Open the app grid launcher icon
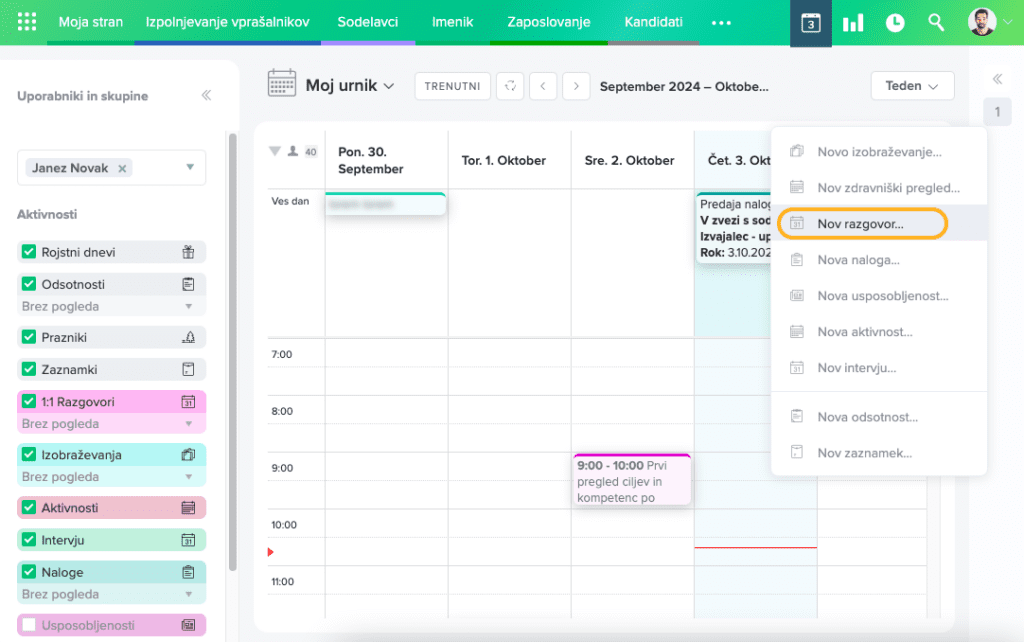 tap(27, 22)
